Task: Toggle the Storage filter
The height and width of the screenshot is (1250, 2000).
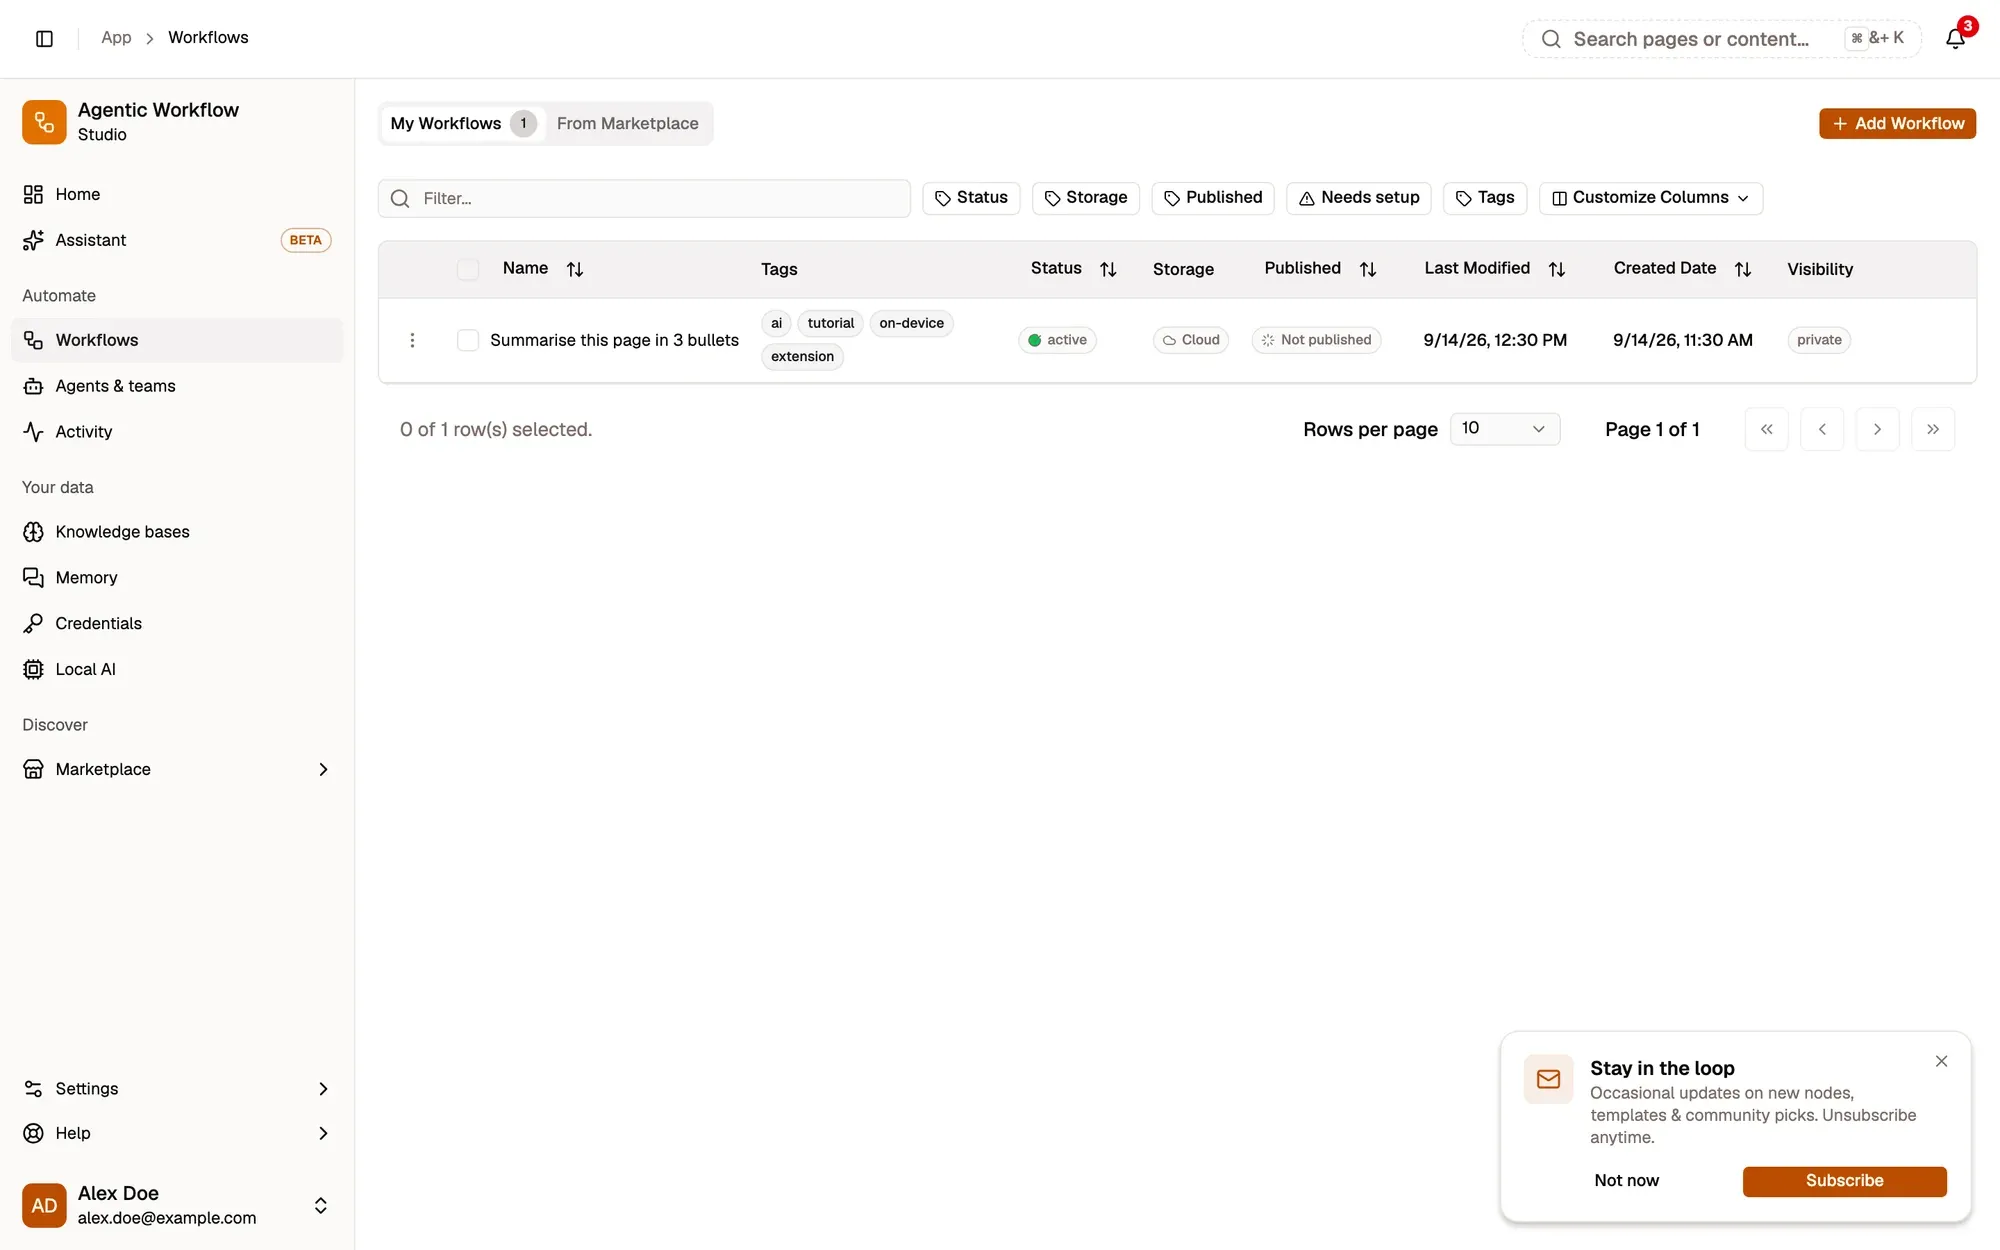Action: point(1085,198)
